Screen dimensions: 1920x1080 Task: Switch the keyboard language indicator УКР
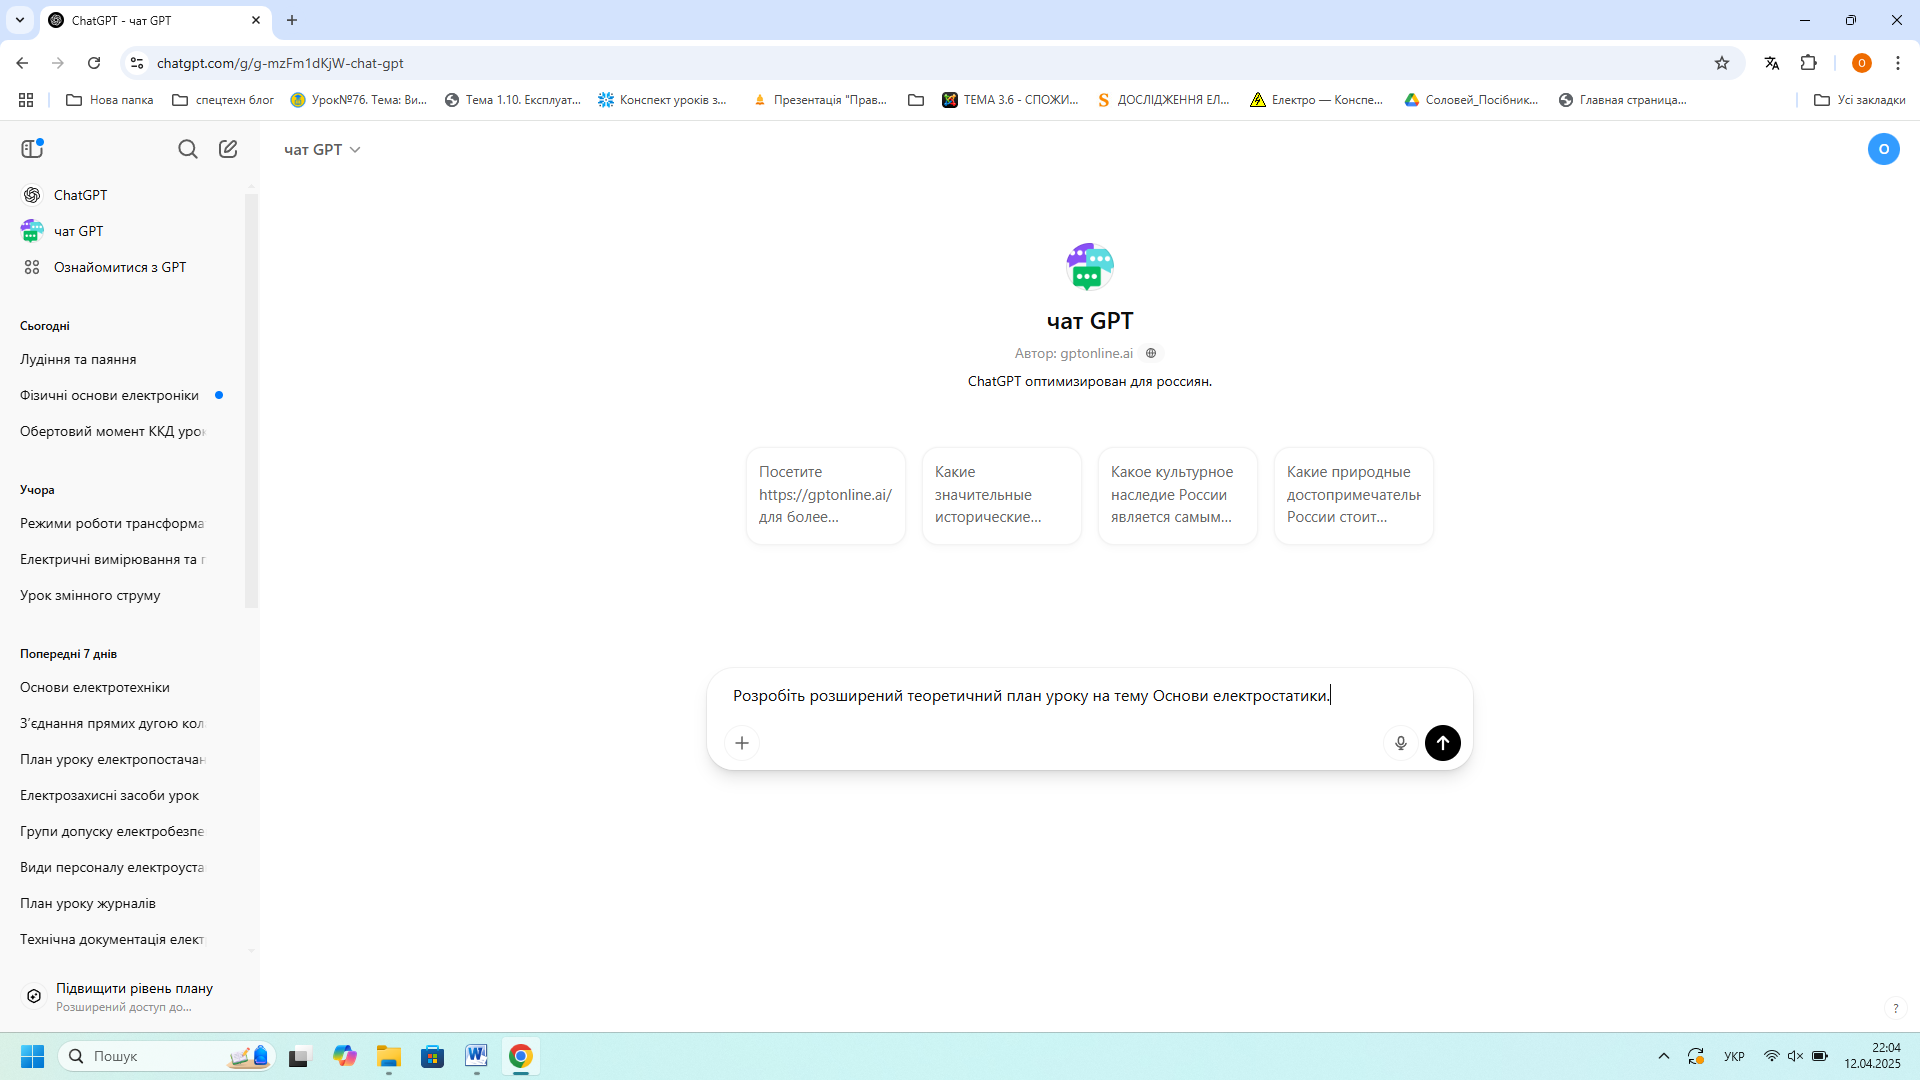pos(1734,1056)
